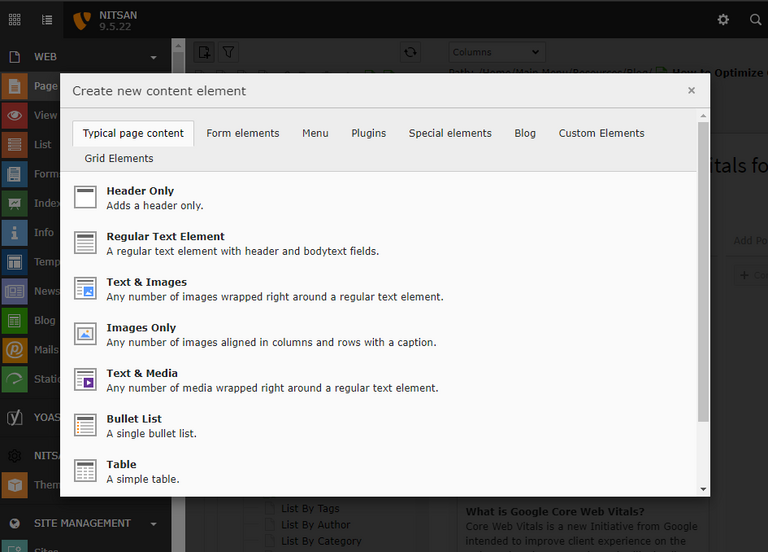Screen dimensions: 768x552
Task: Open the Columns dropdown
Action: tap(495, 52)
